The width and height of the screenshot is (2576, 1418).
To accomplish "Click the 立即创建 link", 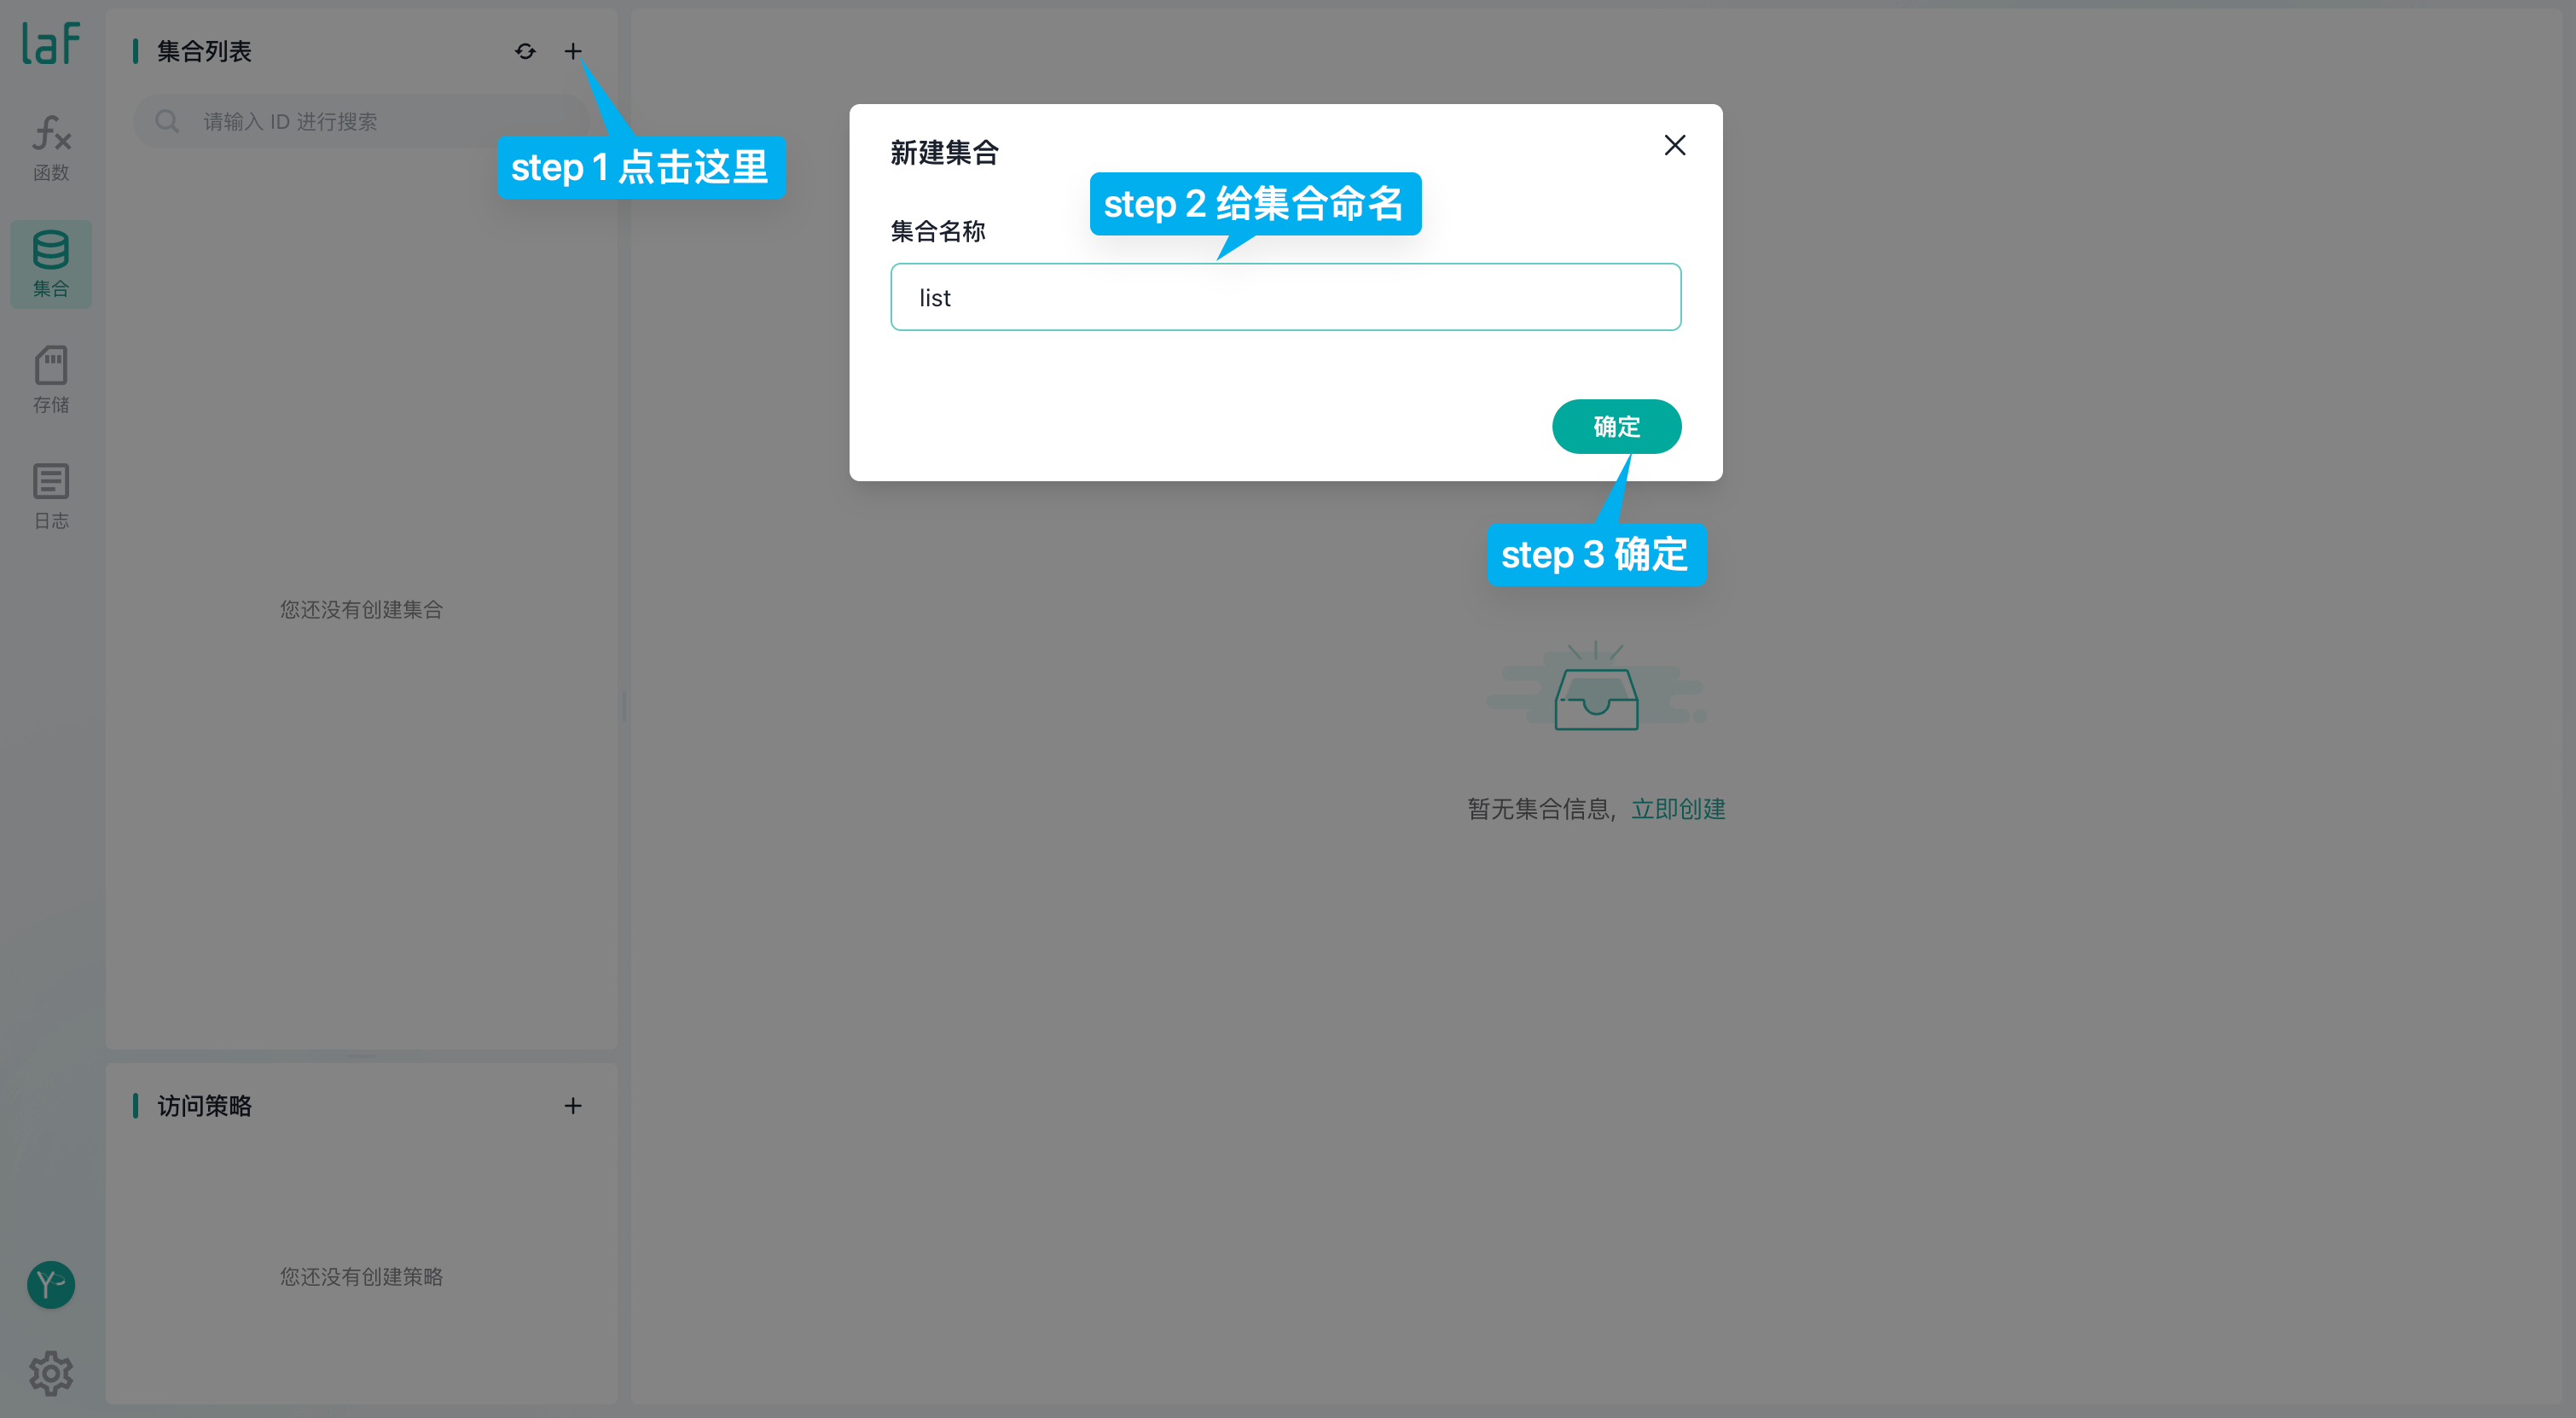I will pos(1678,808).
